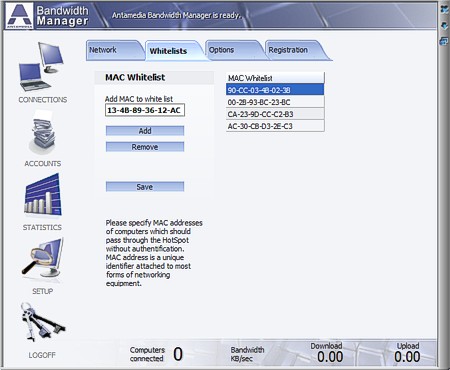Image resolution: width=450 pixels, height=370 pixels.
Task: Select MAC entry AC-30-CB-D3-2E-C3
Action: 275,126
